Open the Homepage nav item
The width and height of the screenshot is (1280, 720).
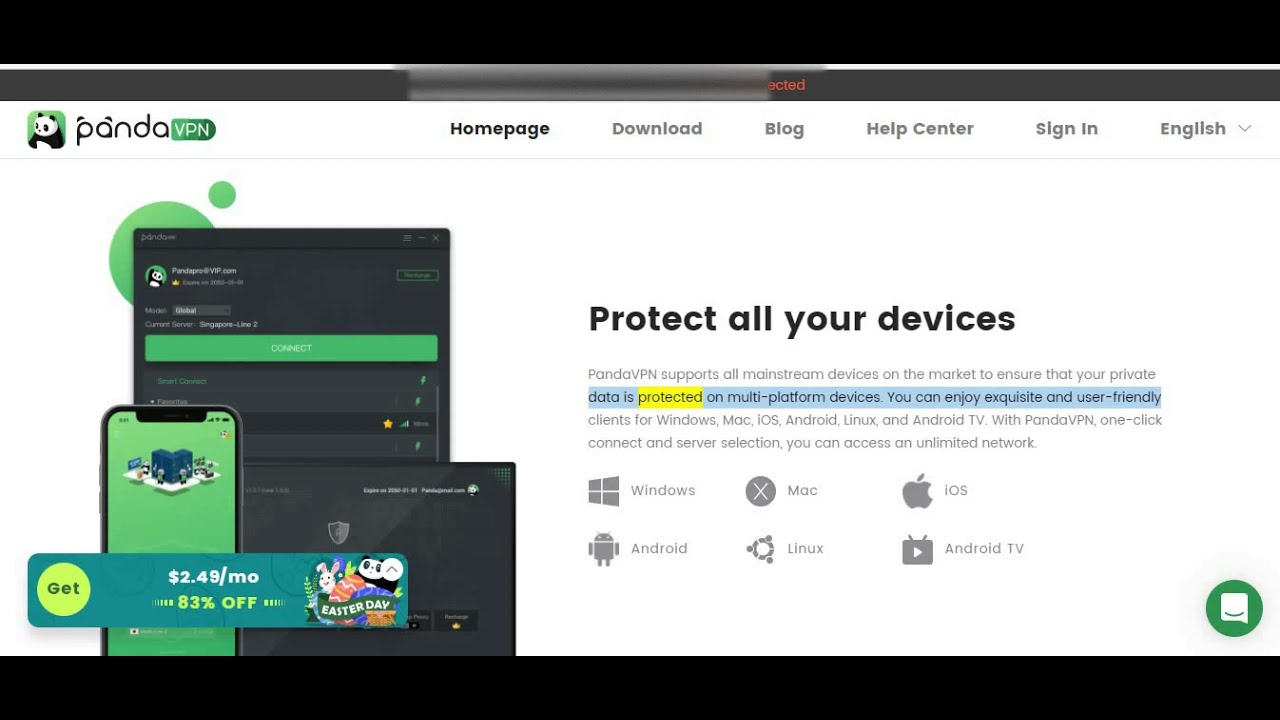(x=500, y=129)
